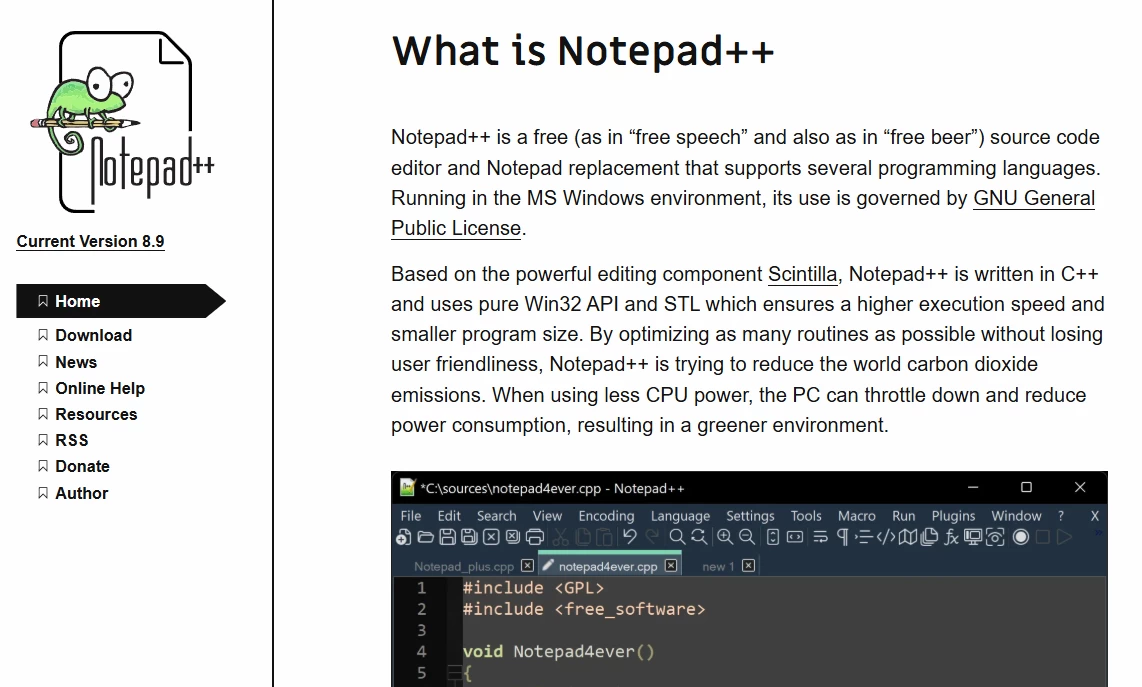
Task: Click the Find magnifier icon
Action: pyautogui.click(x=677, y=537)
